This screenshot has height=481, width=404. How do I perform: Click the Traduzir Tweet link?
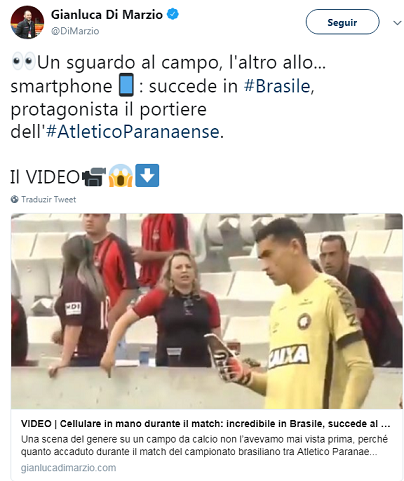coord(49,199)
